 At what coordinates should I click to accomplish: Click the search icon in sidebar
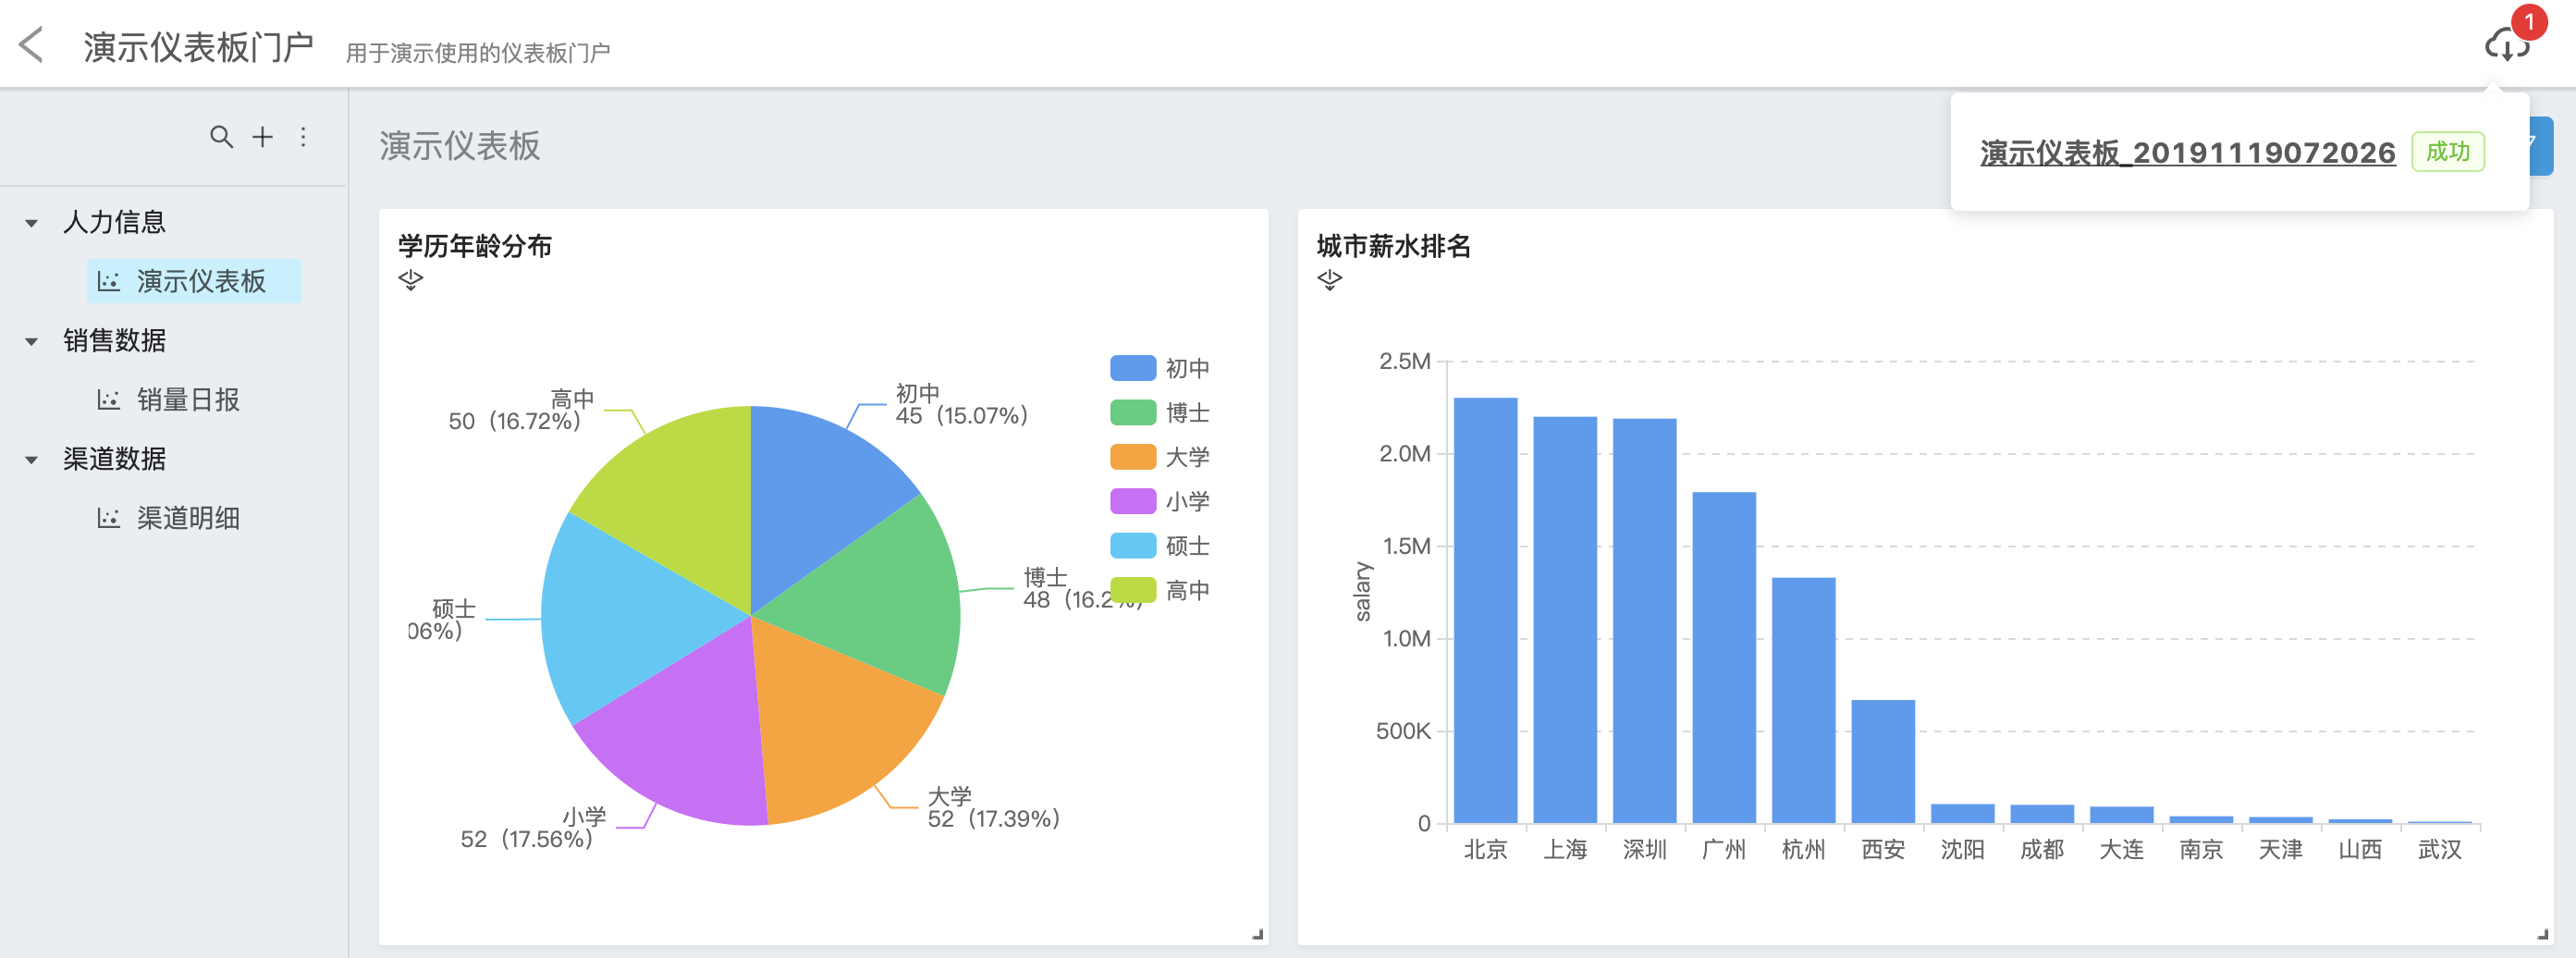[x=221, y=137]
